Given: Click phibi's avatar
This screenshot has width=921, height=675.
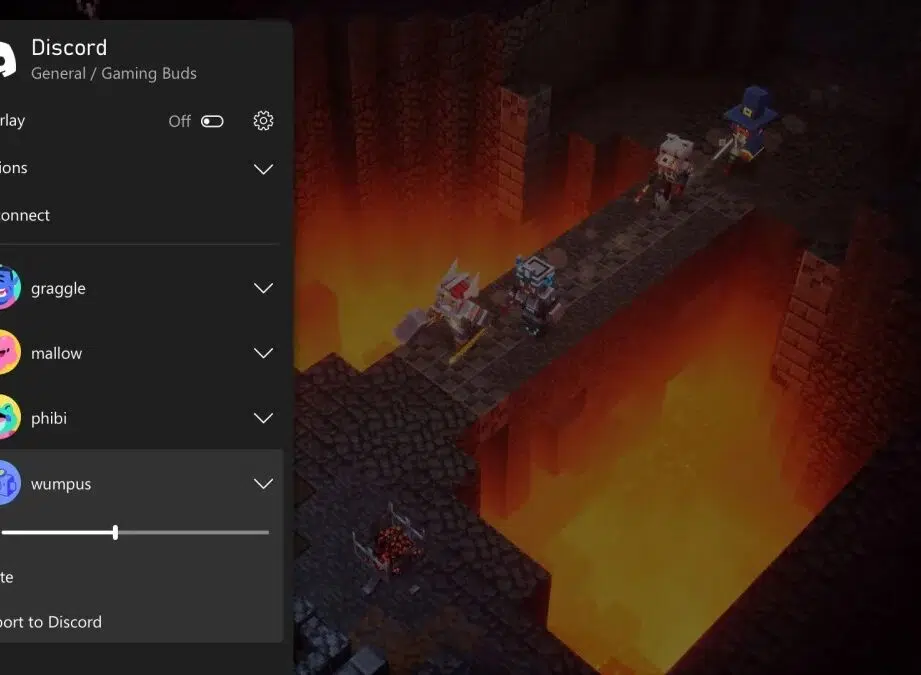Looking at the screenshot, I should pos(9,417).
